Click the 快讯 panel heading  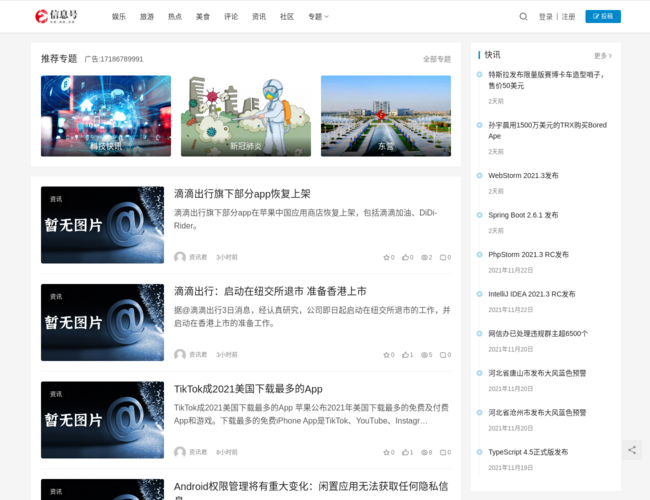492,55
